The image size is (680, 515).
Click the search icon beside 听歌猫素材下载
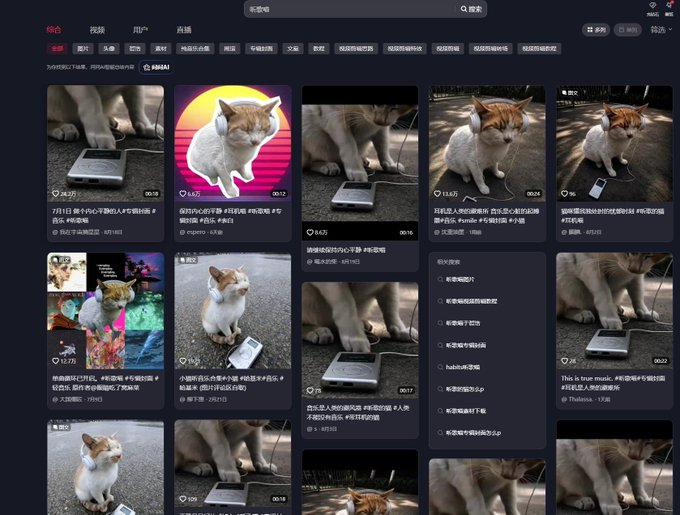tap(440, 411)
